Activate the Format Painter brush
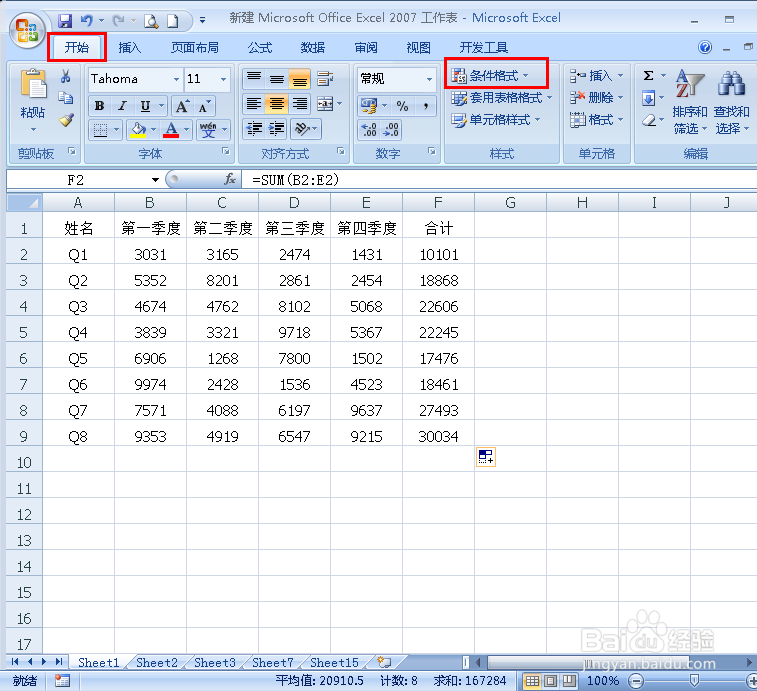Image resolution: width=757 pixels, height=691 pixels. pyautogui.click(x=66, y=120)
